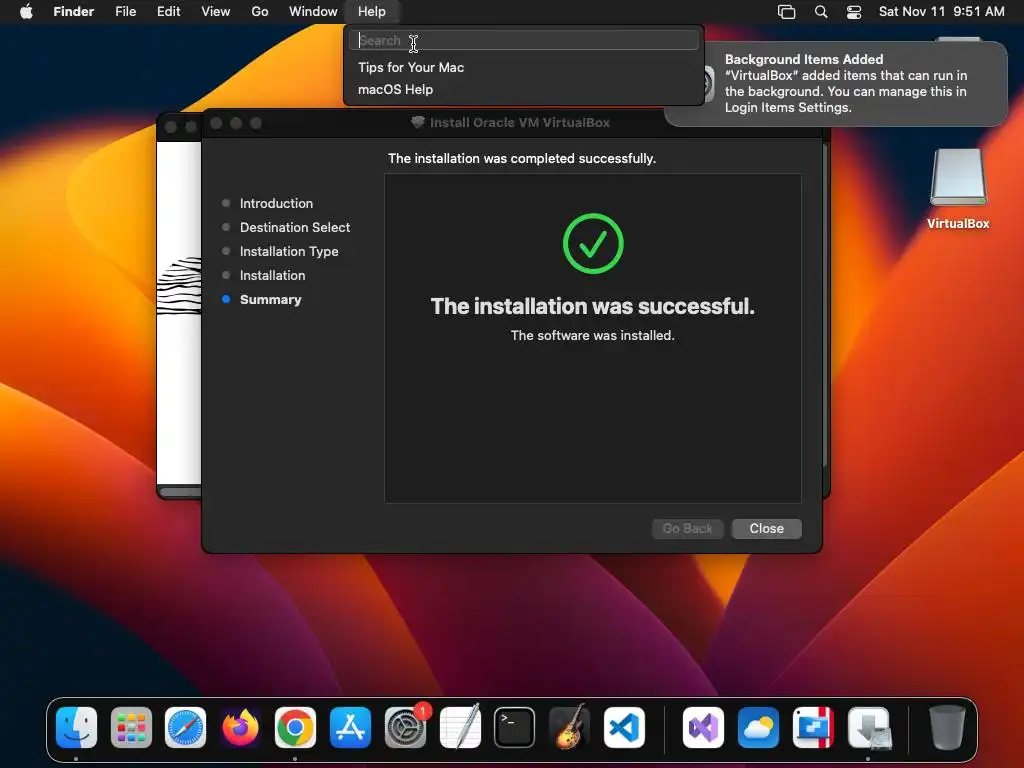Click the Go Back button
The height and width of the screenshot is (768, 1024).
coord(688,528)
